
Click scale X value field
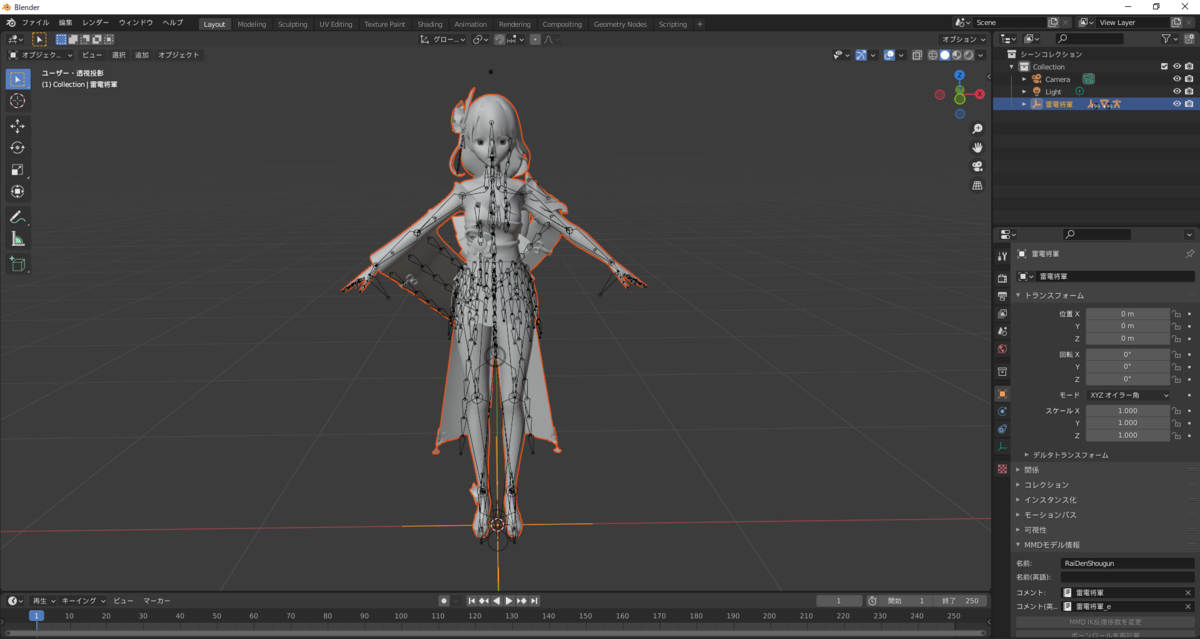[1128, 411]
